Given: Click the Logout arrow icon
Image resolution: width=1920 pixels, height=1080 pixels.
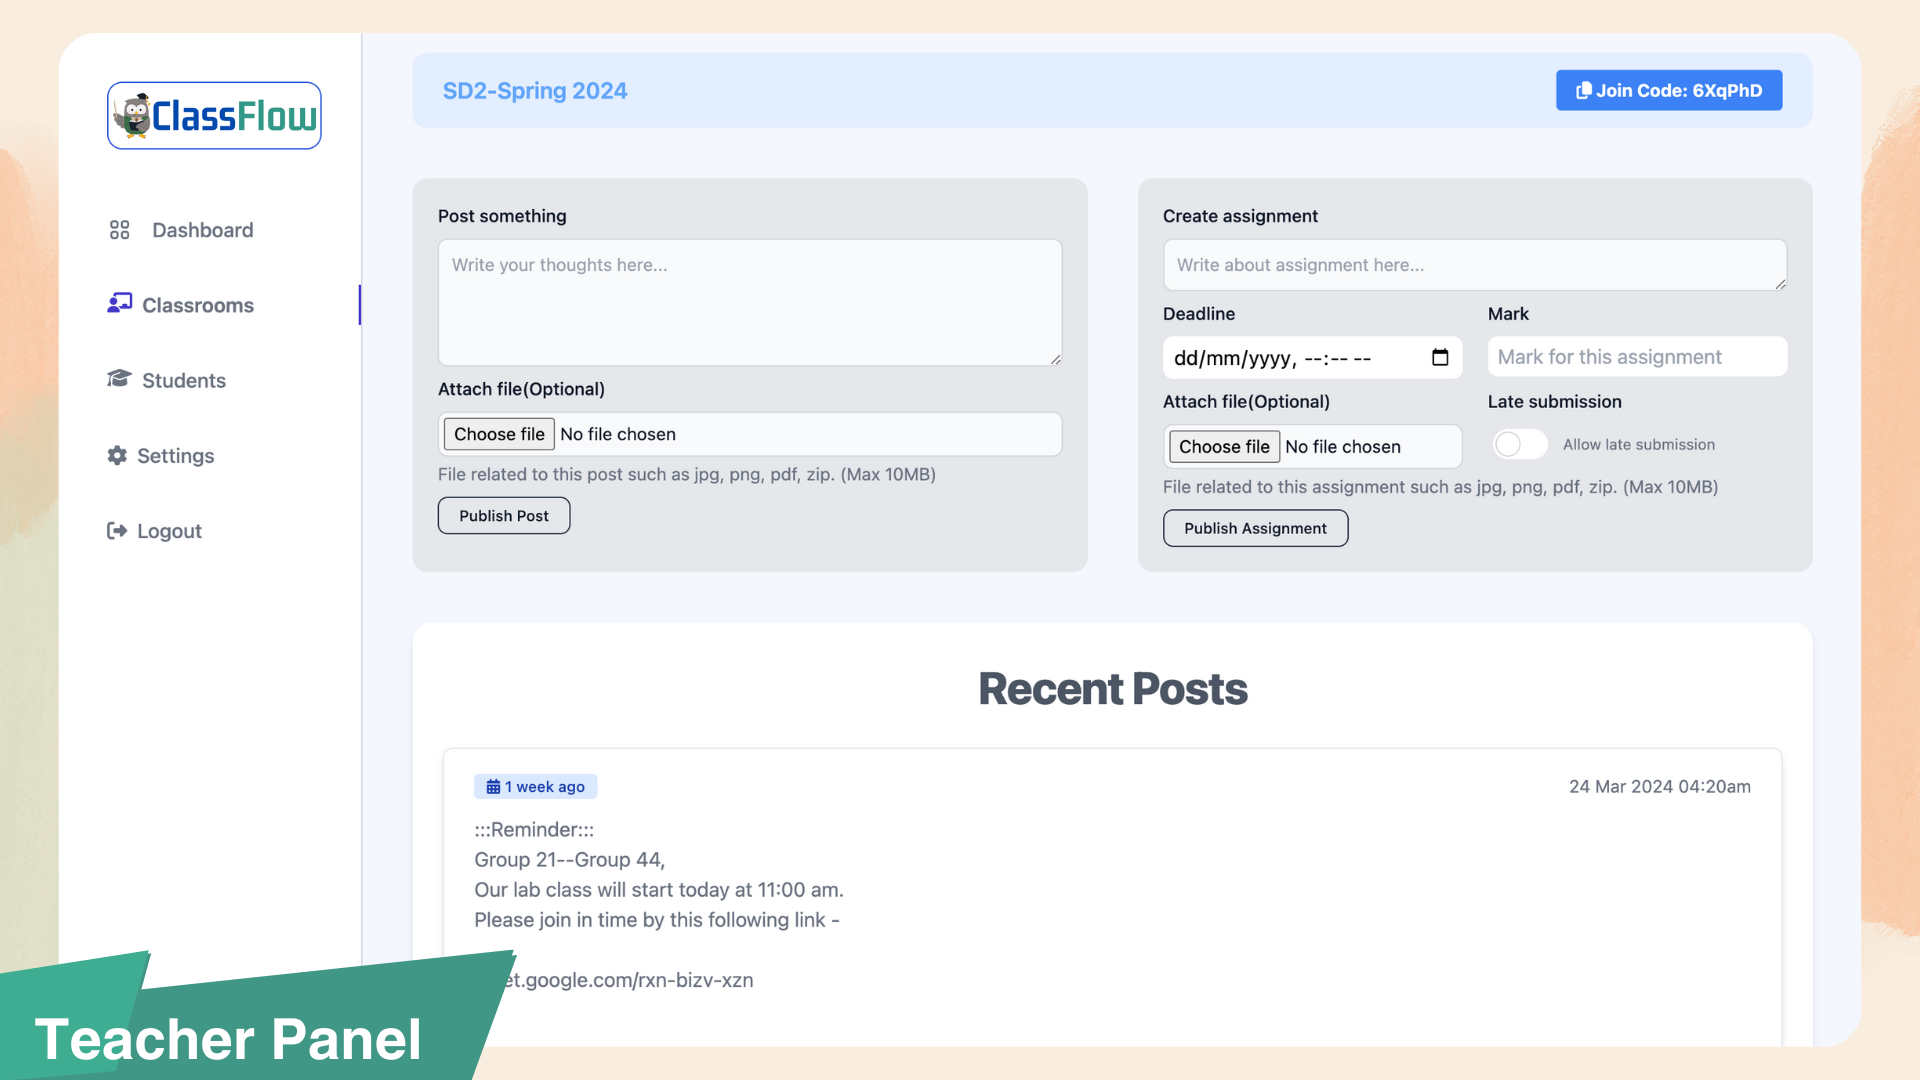Looking at the screenshot, I should (x=117, y=530).
